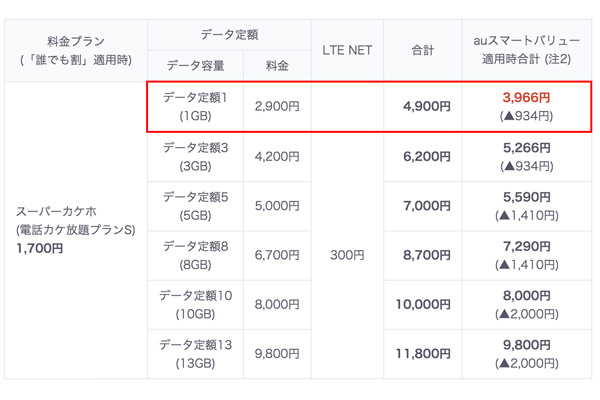The height and width of the screenshot is (400, 600).
Task: Select the データ定額1 (1GB) cell
Action: tap(195, 106)
